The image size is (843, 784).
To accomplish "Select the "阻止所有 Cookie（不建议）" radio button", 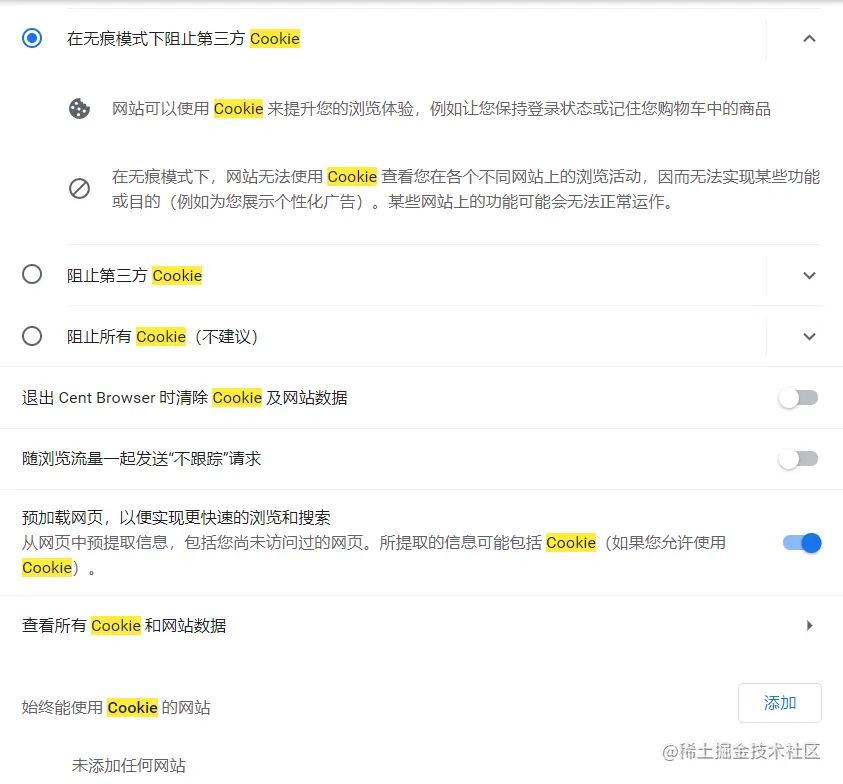I will pyautogui.click(x=31, y=336).
